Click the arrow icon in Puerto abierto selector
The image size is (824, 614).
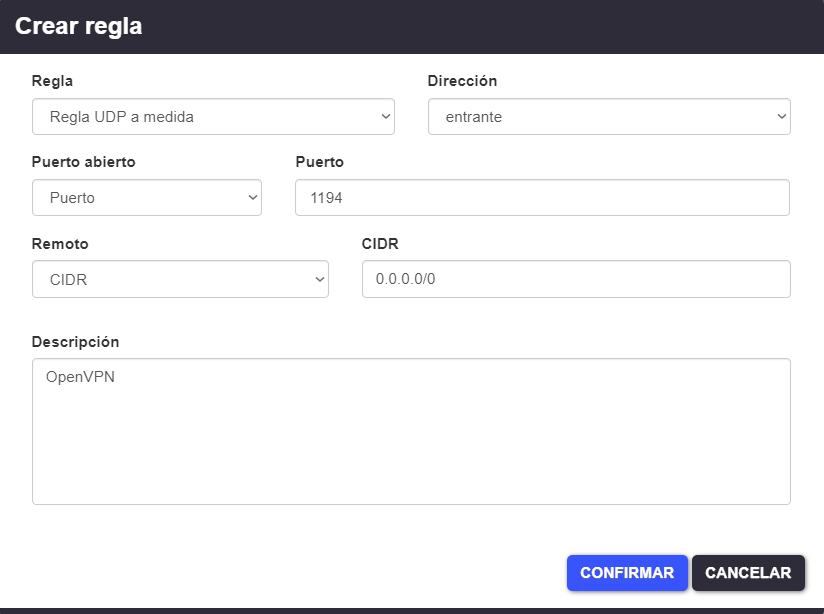(253, 198)
